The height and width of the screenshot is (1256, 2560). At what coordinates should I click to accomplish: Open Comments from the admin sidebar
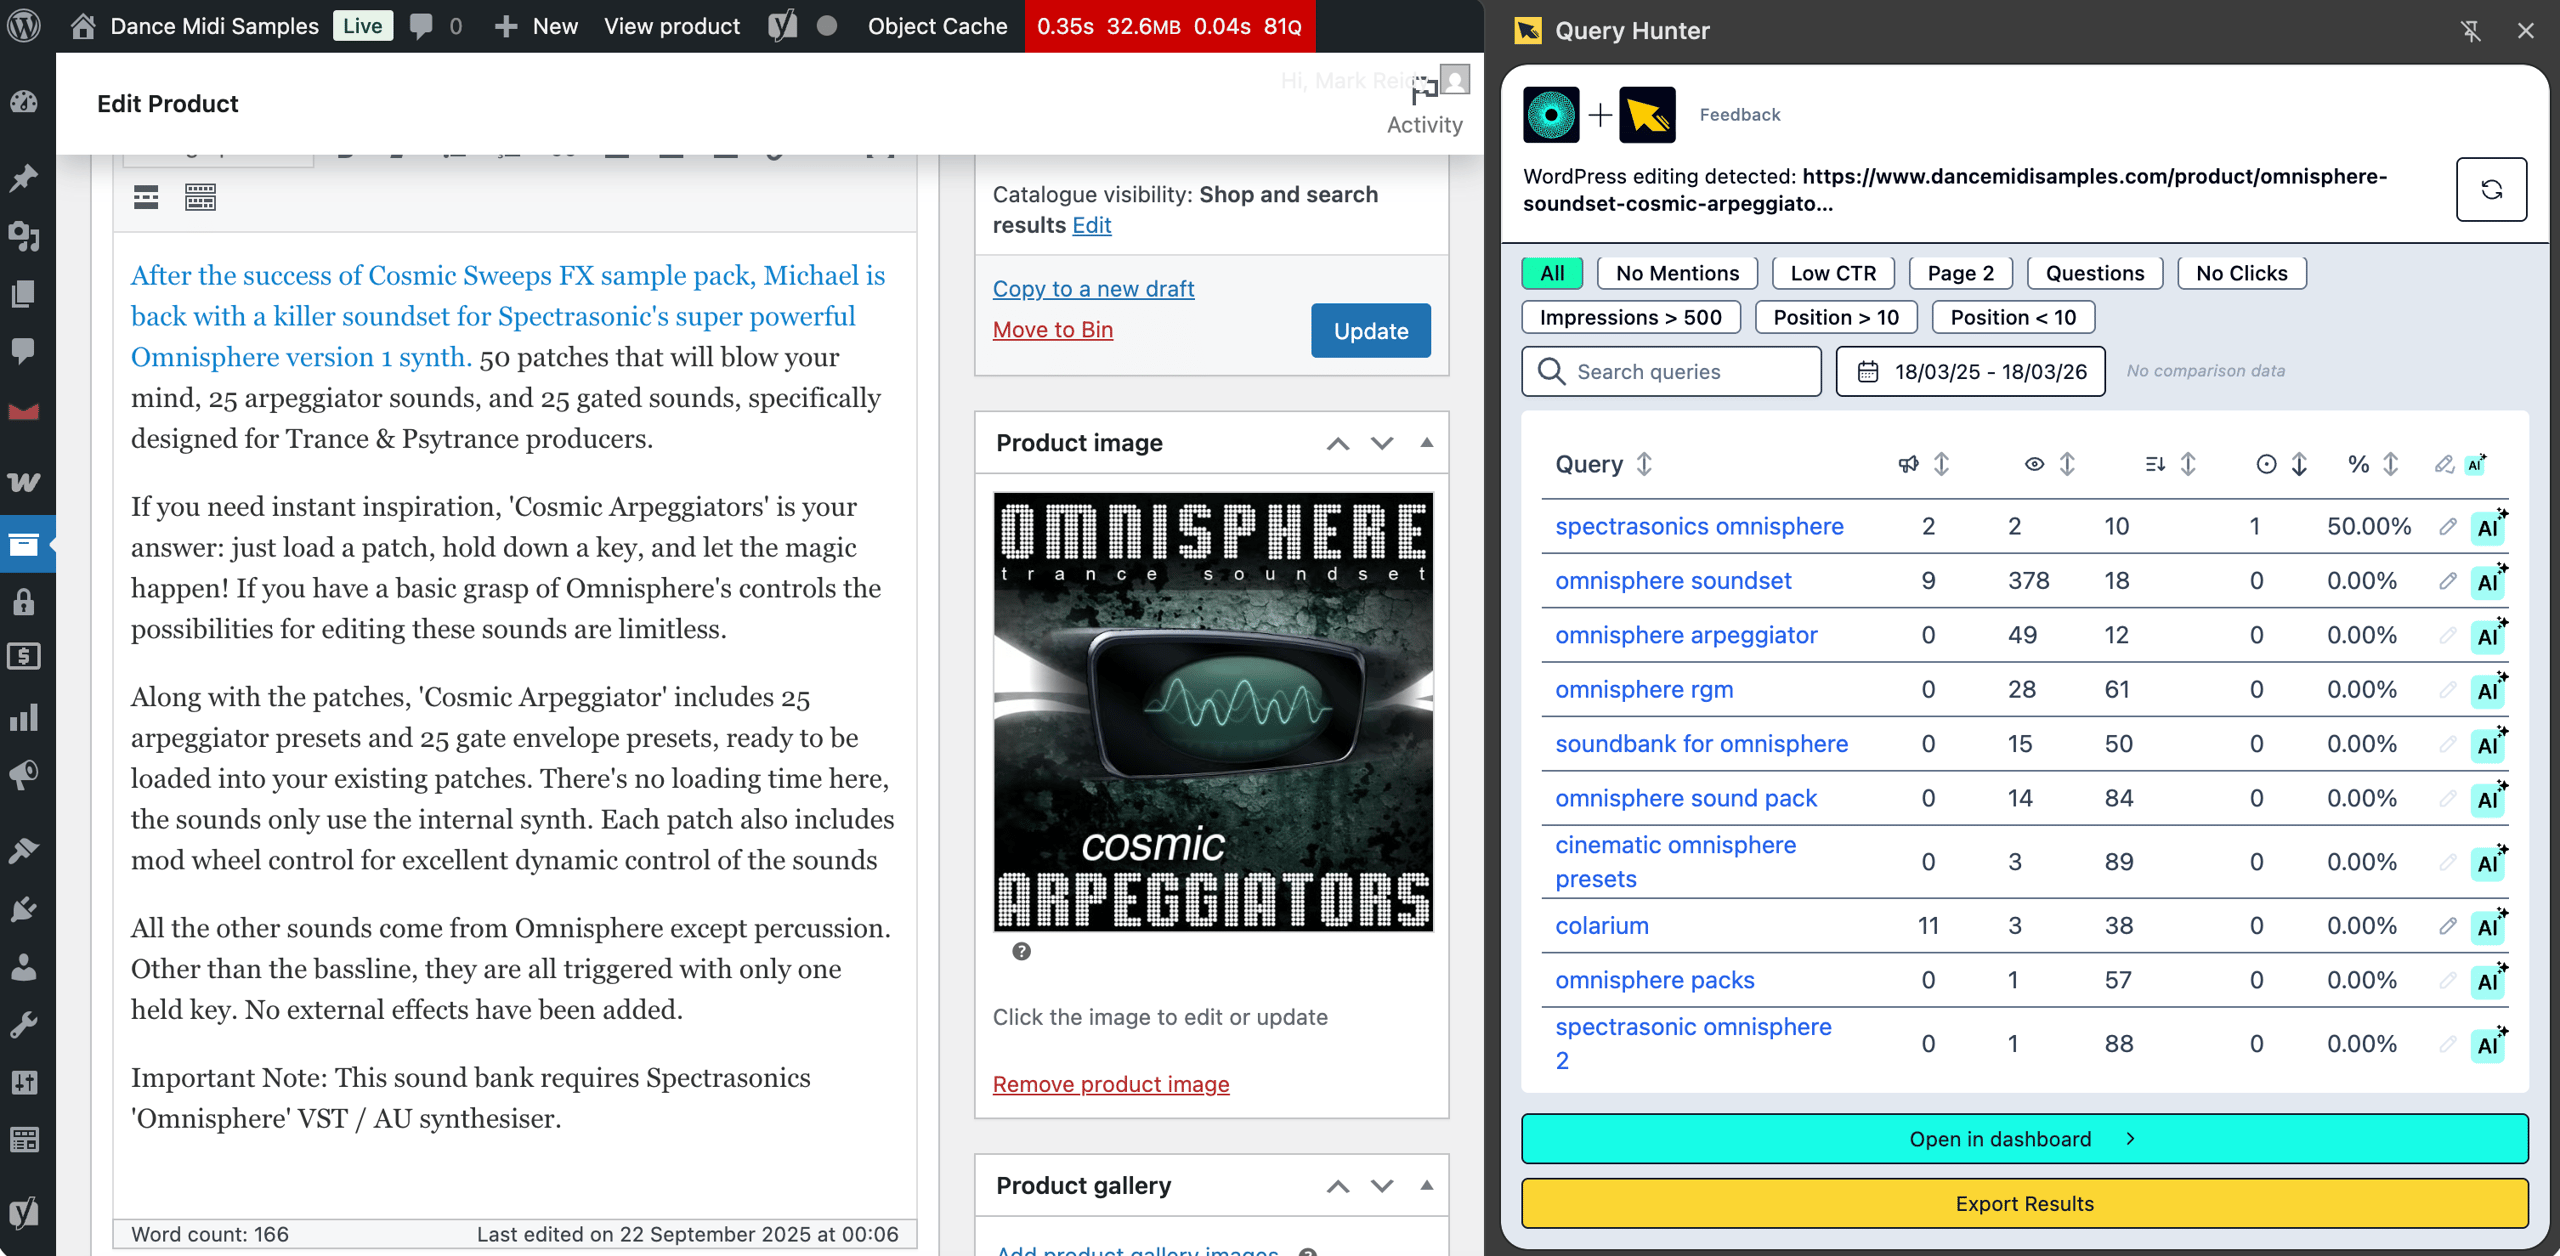click(24, 351)
